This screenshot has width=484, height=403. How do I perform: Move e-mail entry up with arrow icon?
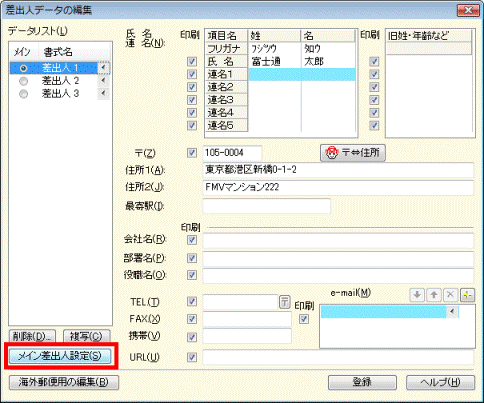(x=434, y=295)
